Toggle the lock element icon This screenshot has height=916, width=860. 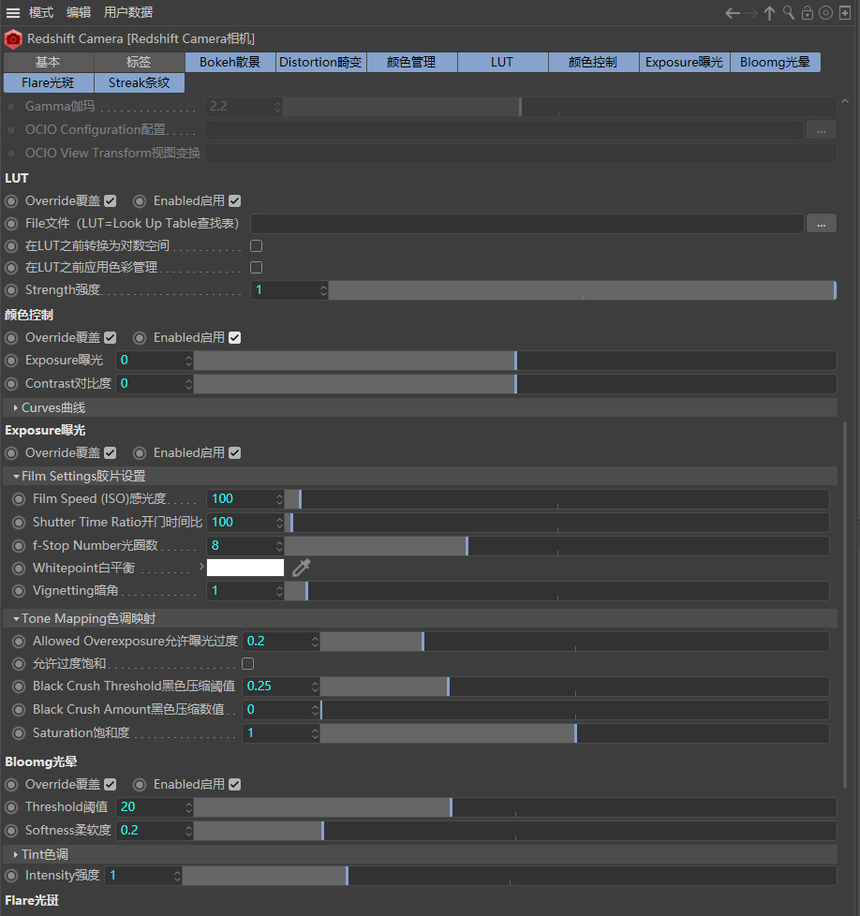807,13
